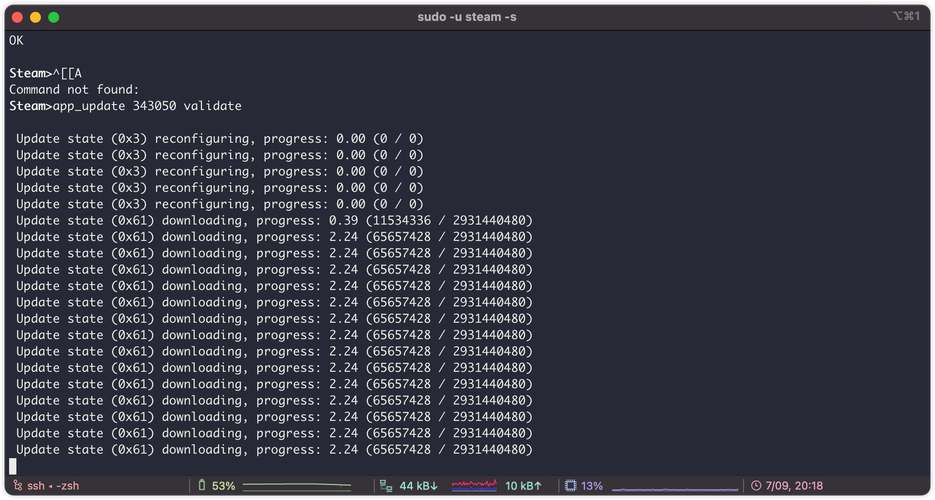The height and width of the screenshot is (500, 935).
Task: Click the battery history sparkline graph
Action: pos(297,486)
